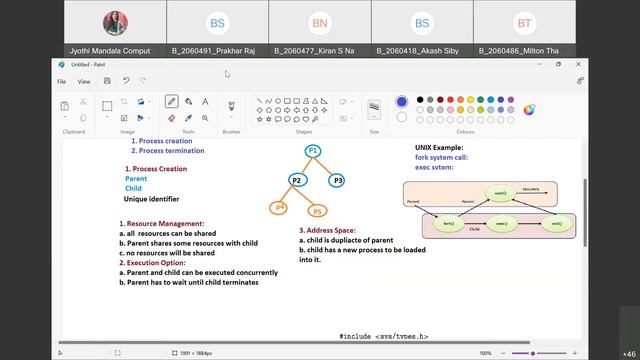Open the Edit colours wheel
Image resolution: width=640 pixels, height=360 pixels.
click(x=529, y=110)
